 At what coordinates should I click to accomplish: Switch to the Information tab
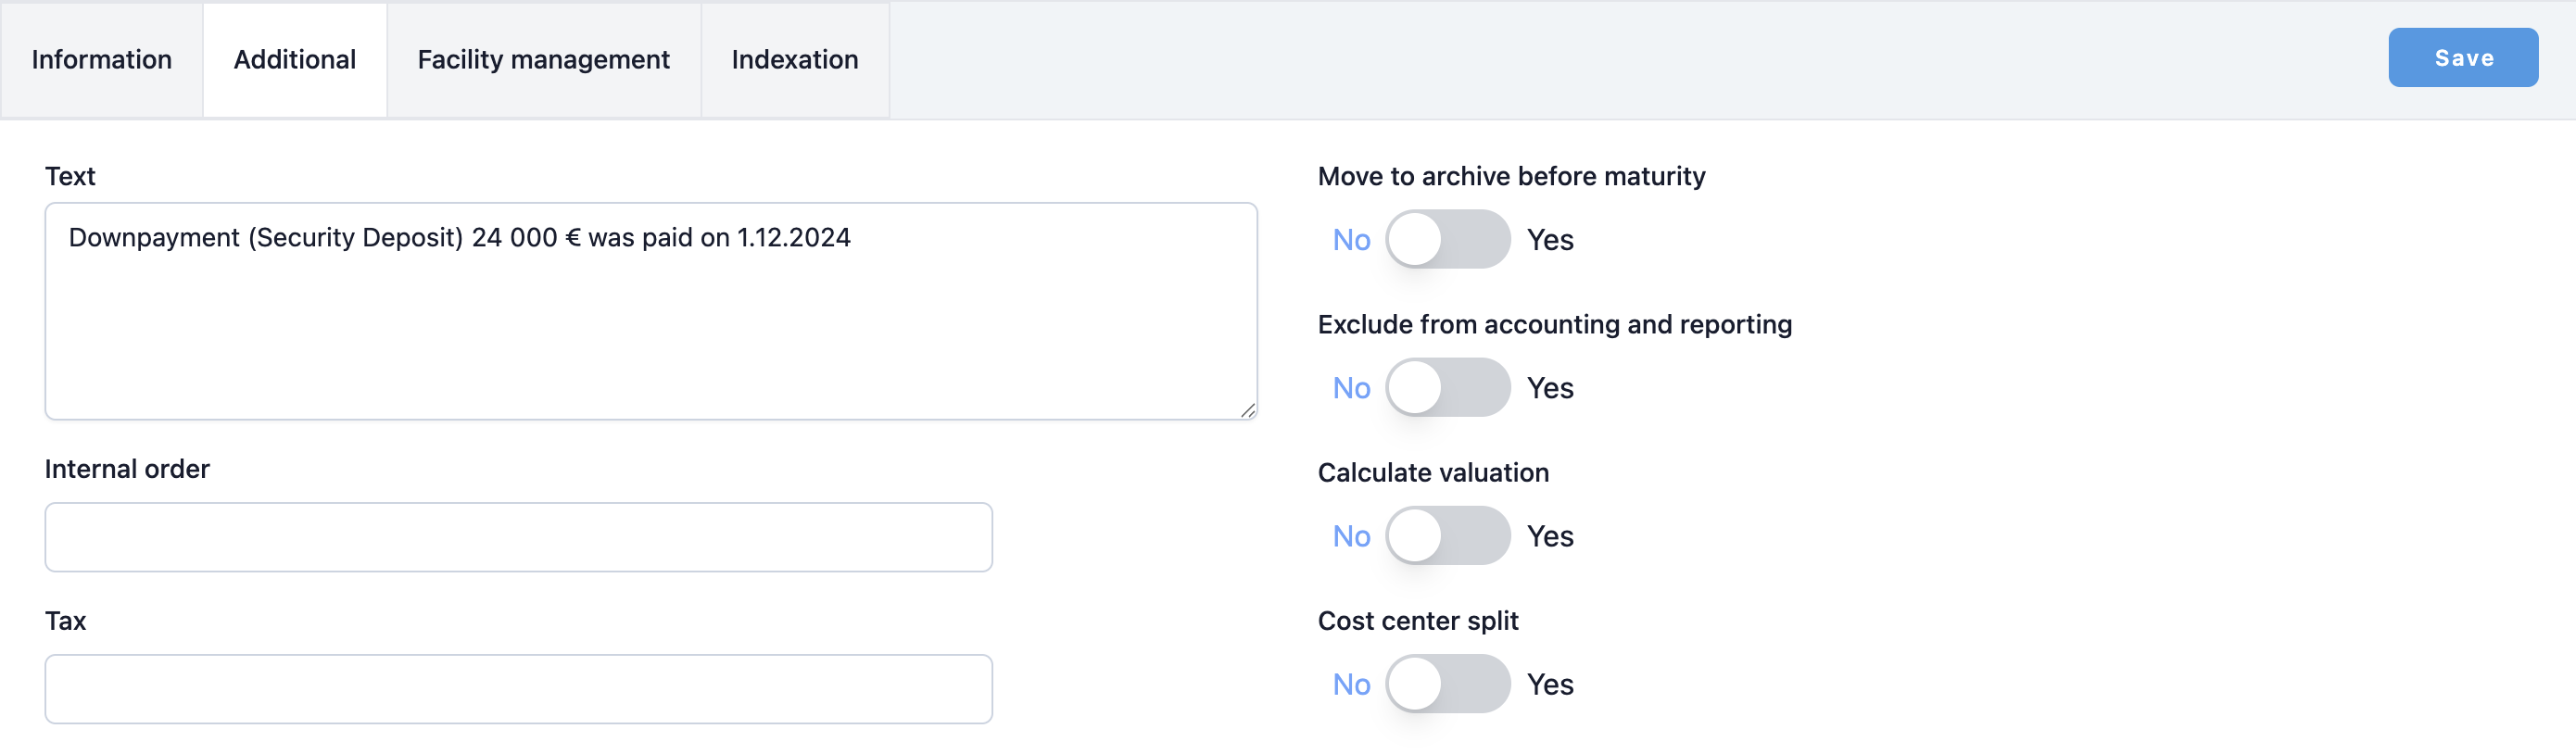(x=101, y=60)
